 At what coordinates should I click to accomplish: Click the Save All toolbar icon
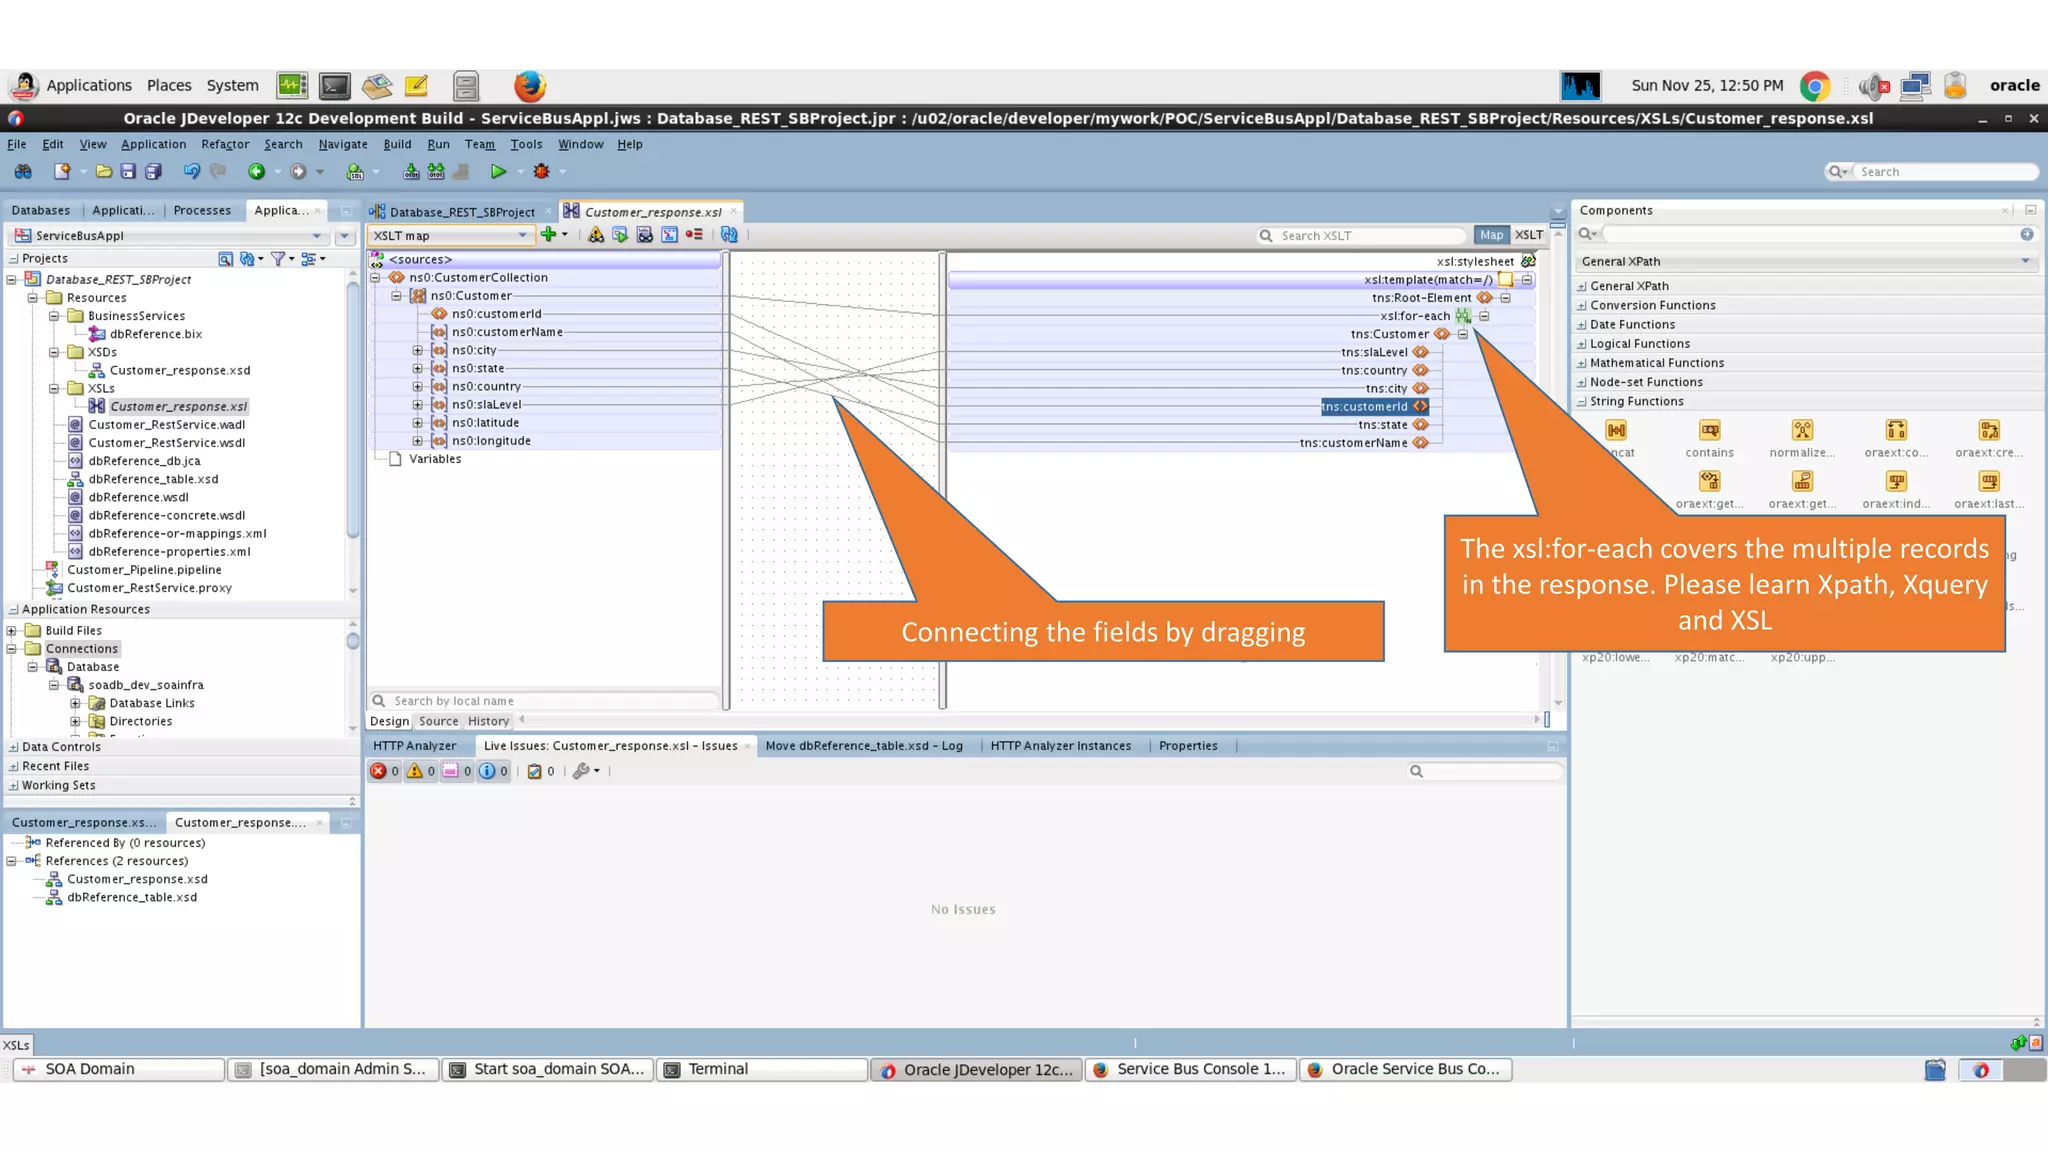[153, 172]
